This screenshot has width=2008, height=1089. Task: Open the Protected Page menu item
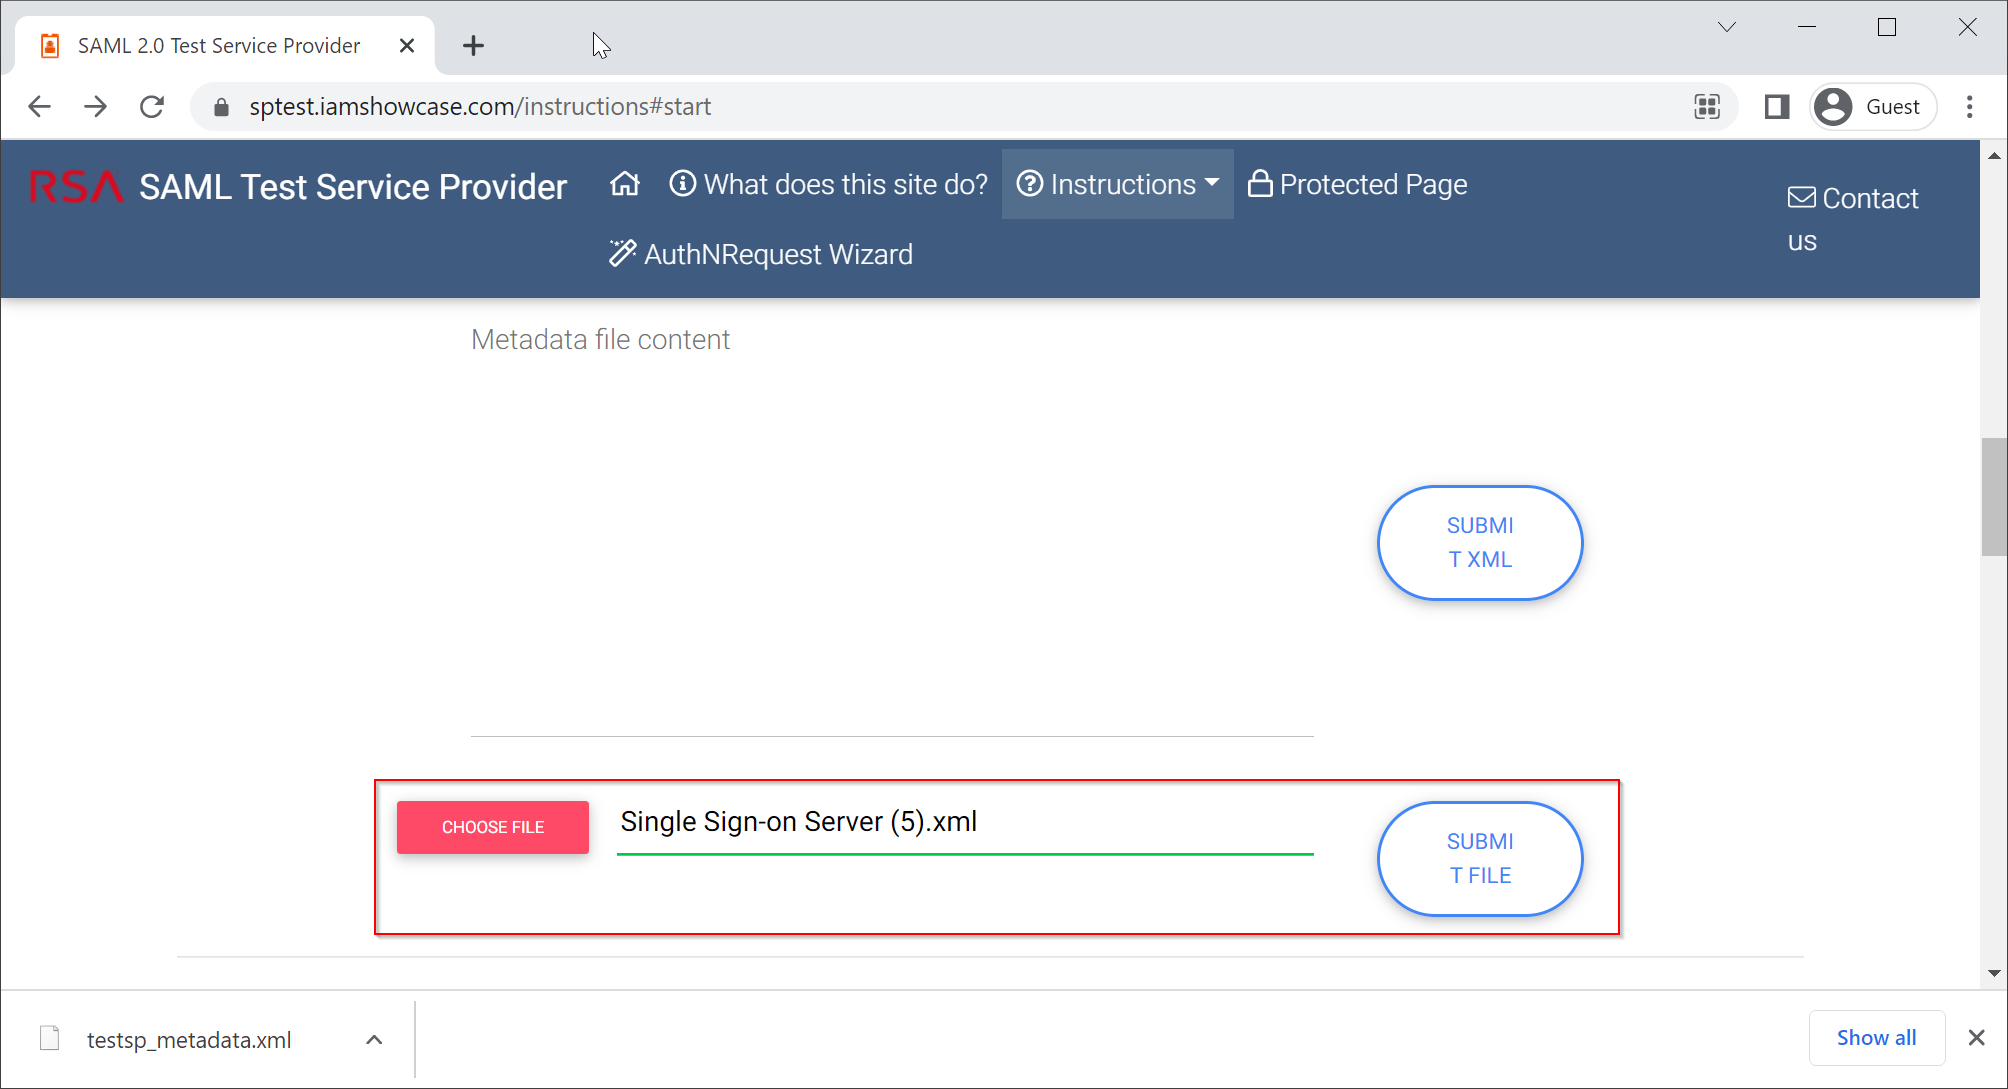pos(1358,184)
